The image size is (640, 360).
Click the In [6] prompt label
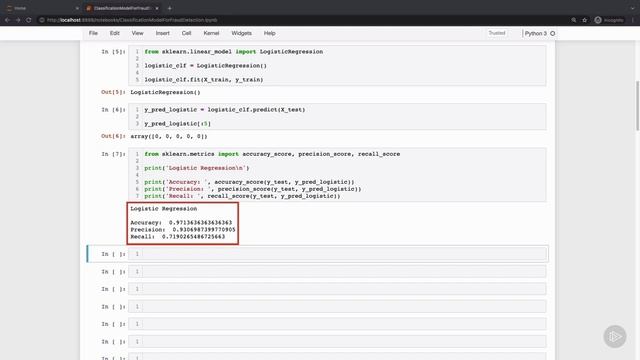tap(113, 110)
